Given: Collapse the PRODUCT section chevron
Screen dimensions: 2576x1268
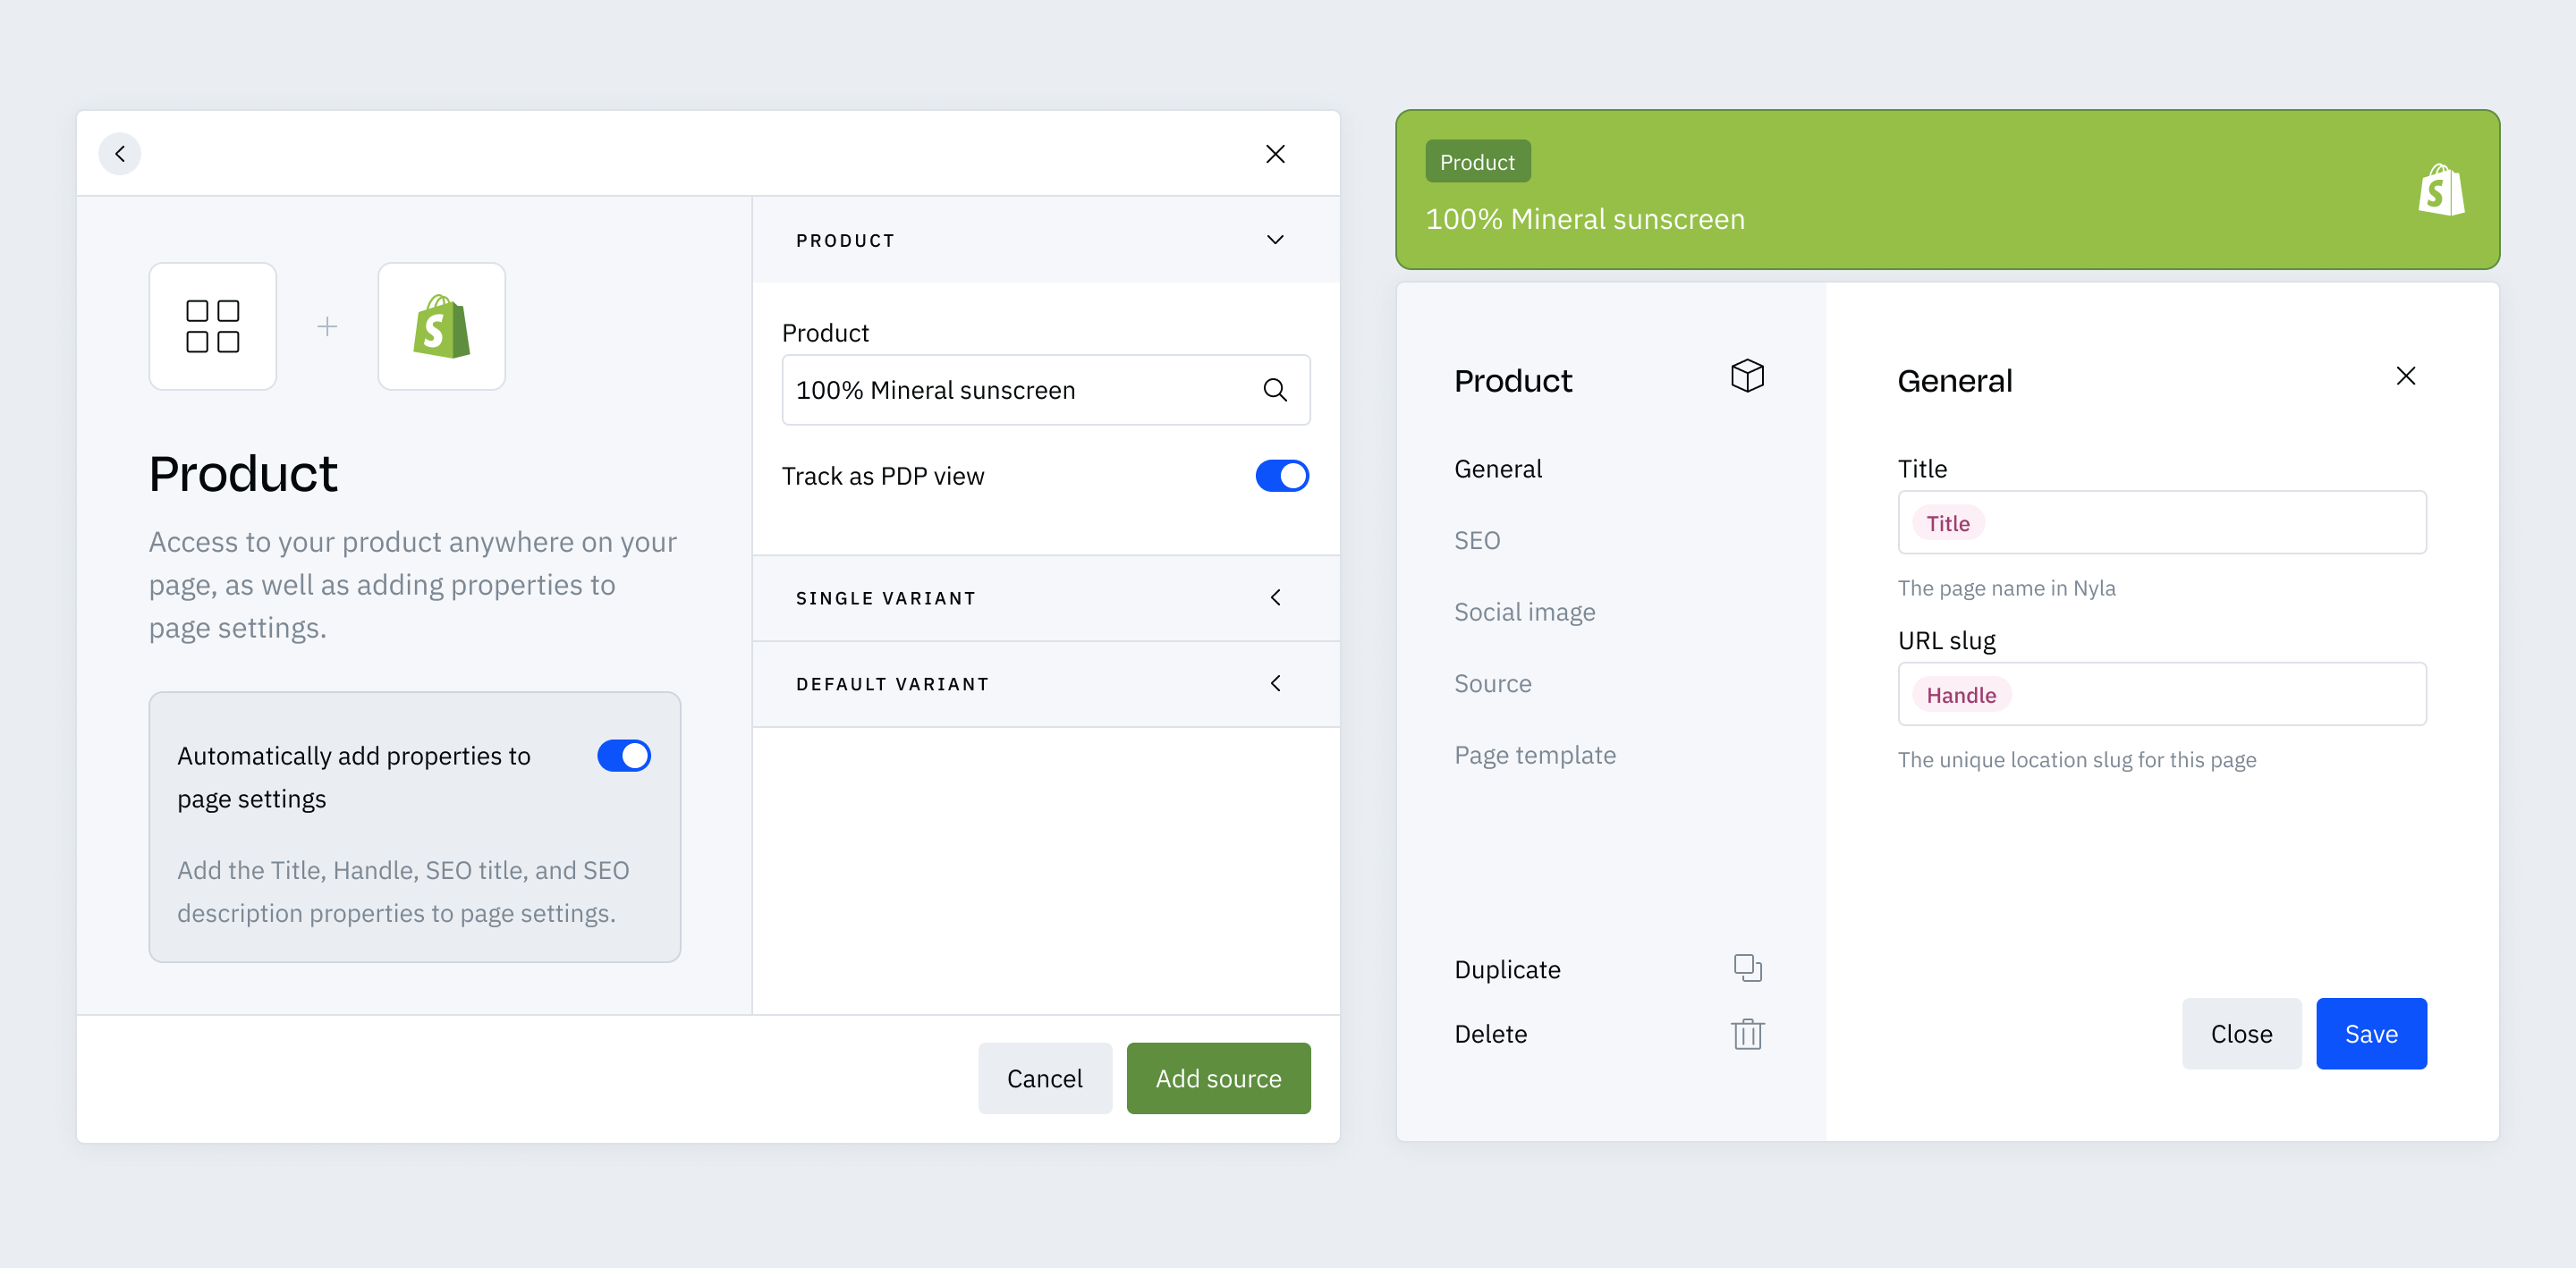Looking at the screenshot, I should point(1282,241).
